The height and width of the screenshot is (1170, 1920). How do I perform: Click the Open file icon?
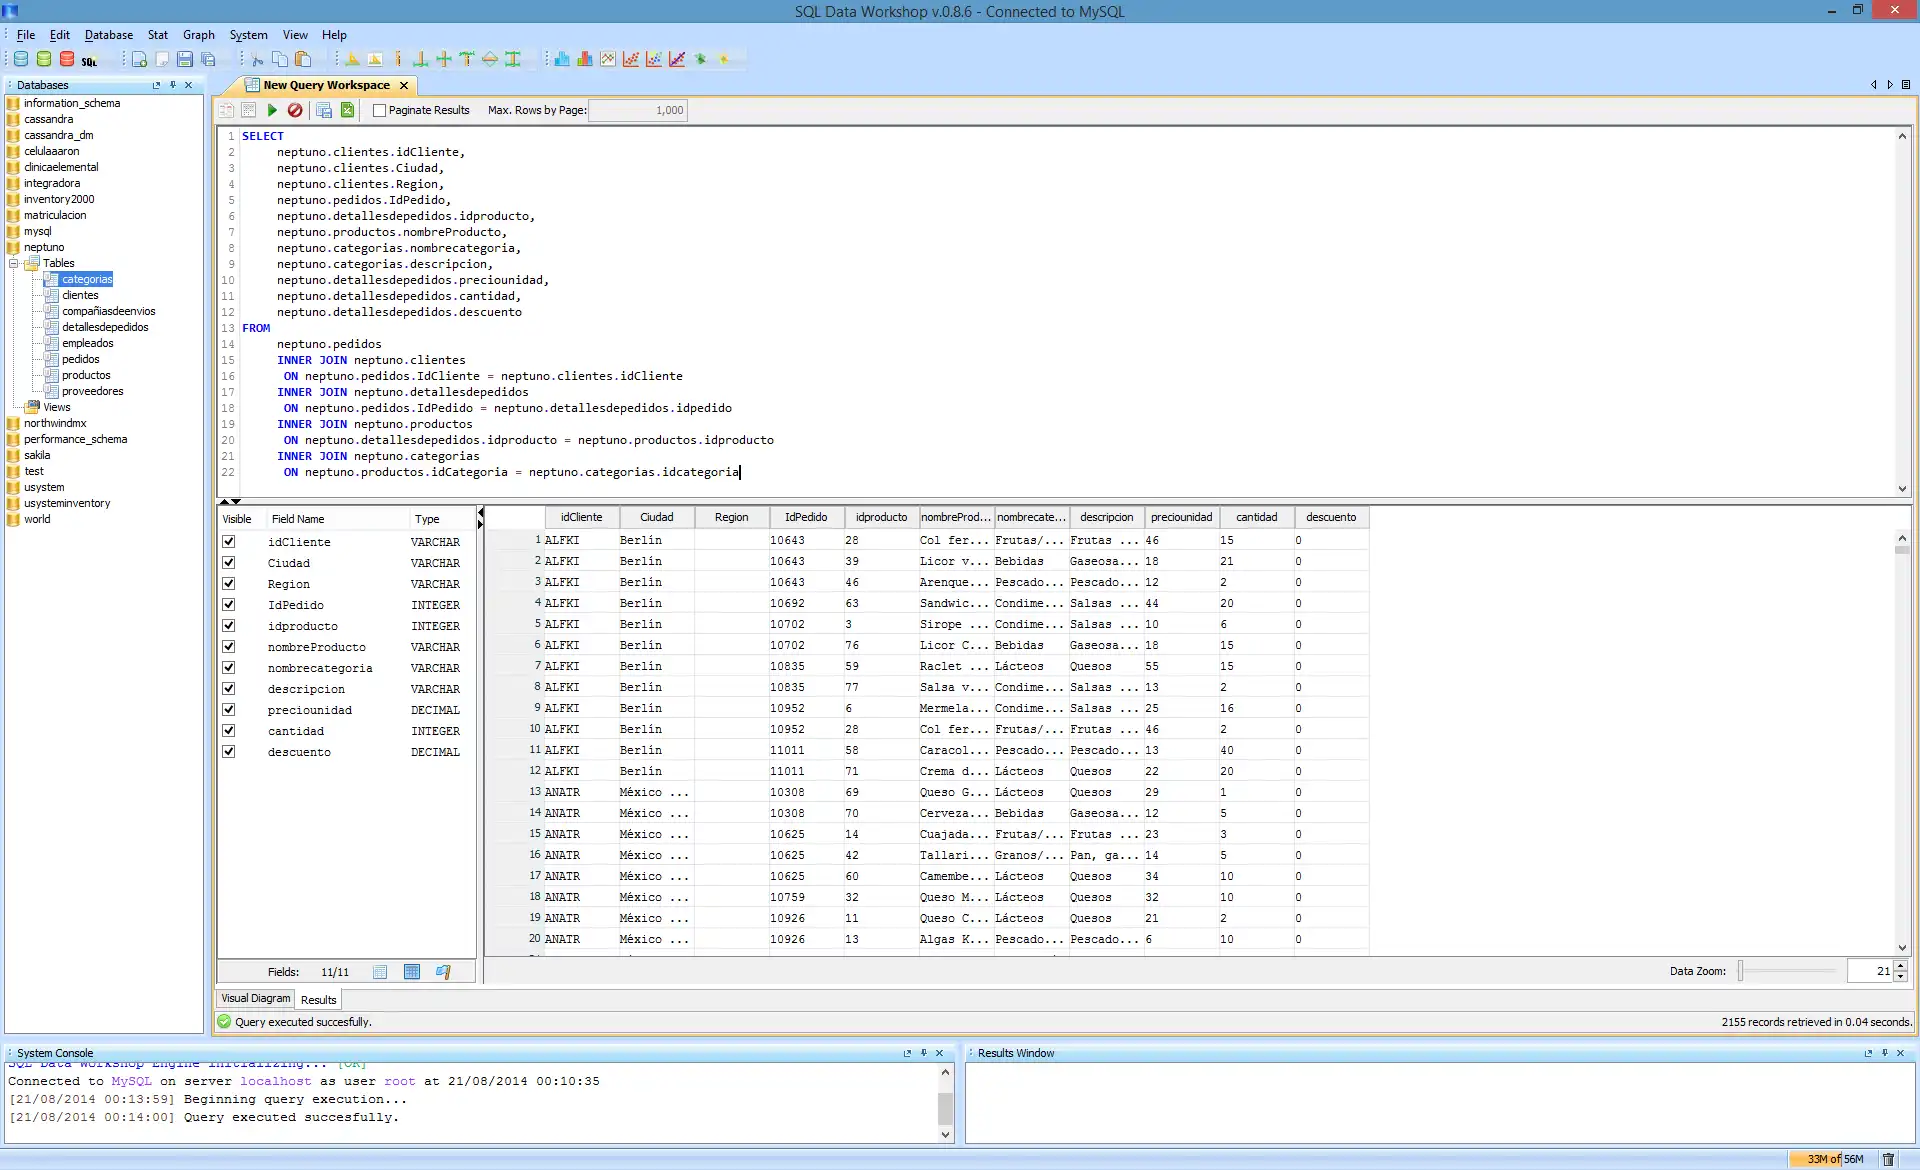click(160, 59)
